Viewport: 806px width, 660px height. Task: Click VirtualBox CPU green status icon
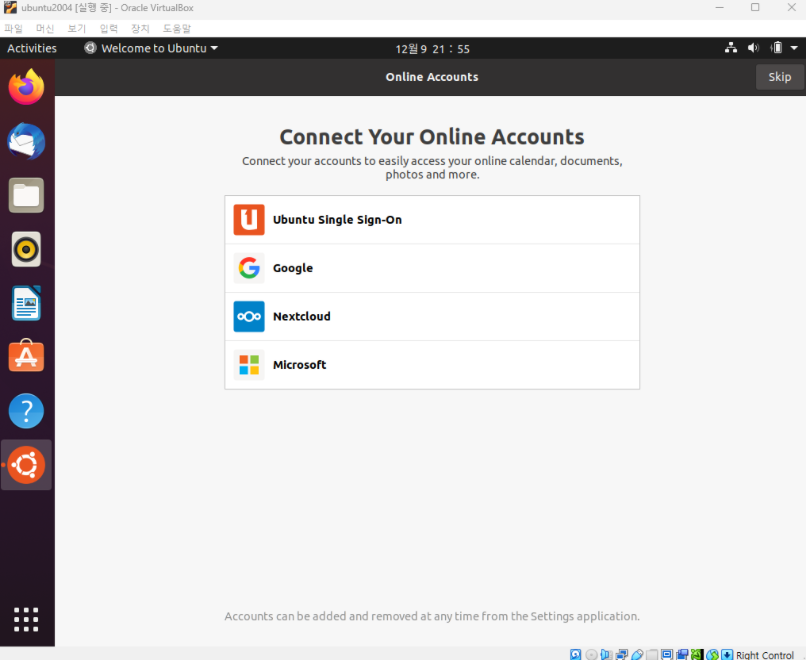tap(697, 654)
